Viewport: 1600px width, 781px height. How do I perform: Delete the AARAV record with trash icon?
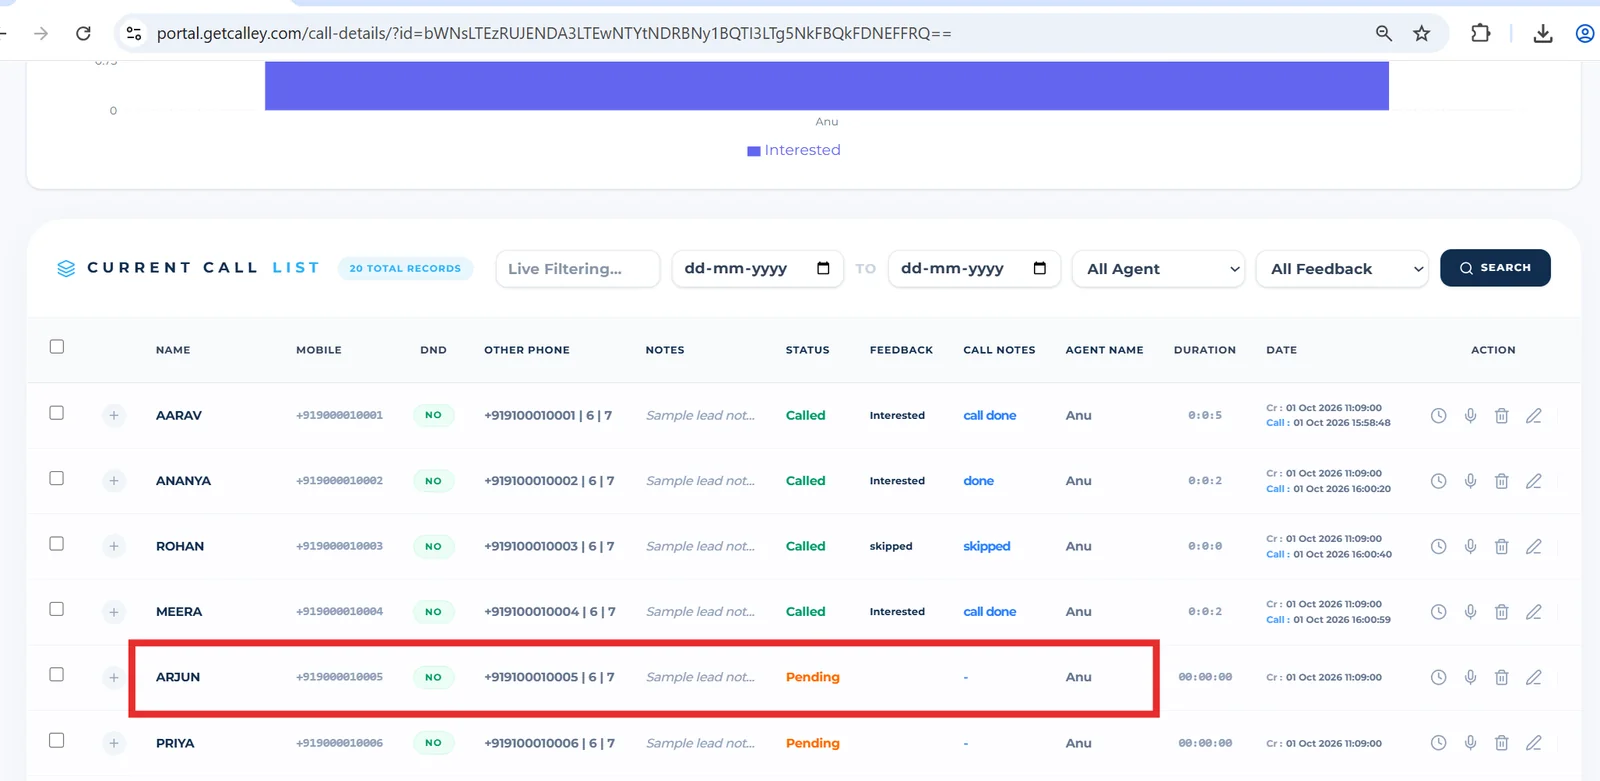pos(1501,416)
